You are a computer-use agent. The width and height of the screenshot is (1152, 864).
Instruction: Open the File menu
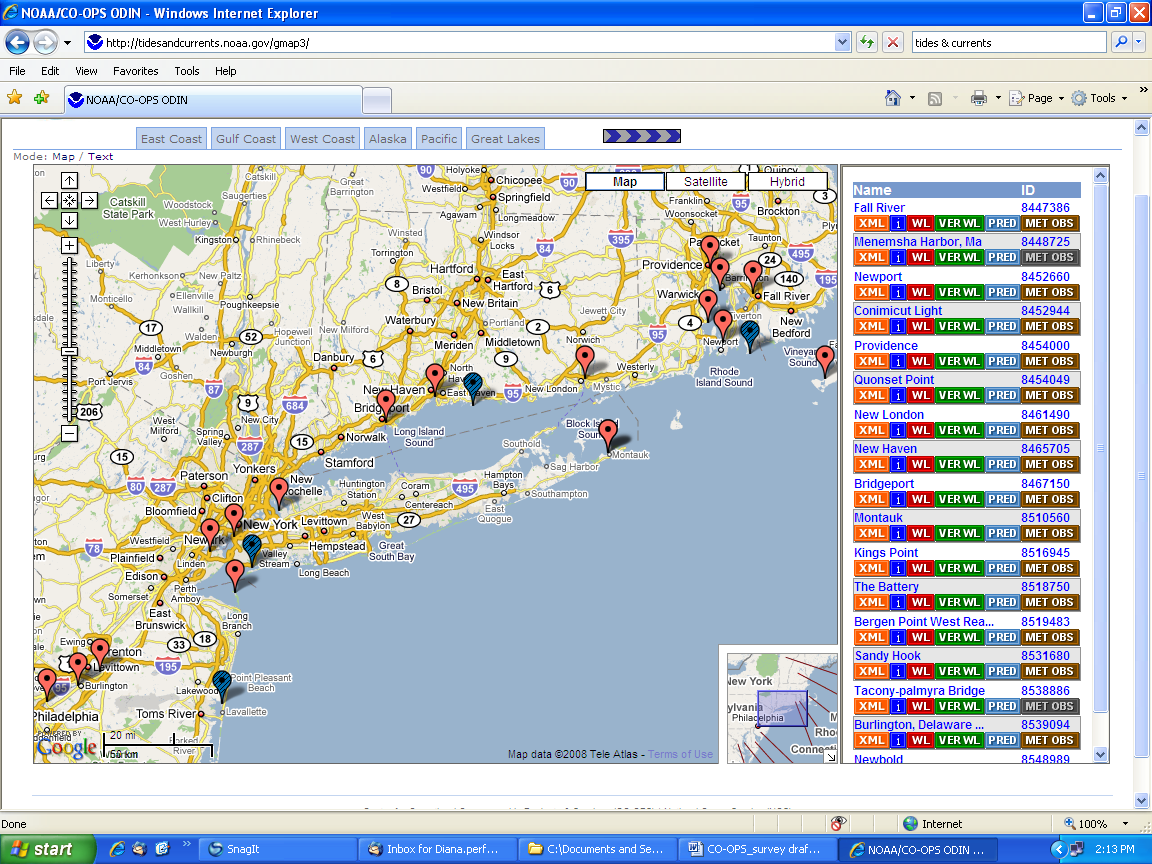pyautogui.click(x=17, y=71)
